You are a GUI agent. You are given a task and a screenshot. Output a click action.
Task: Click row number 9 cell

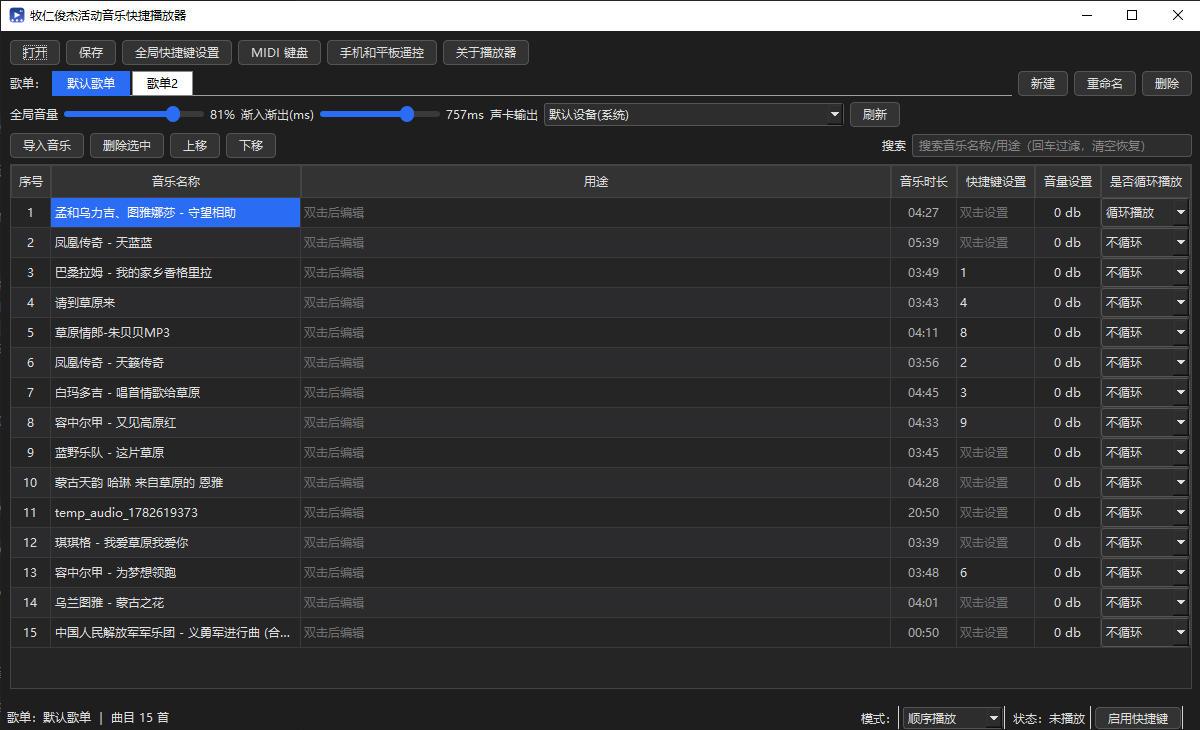tap(31, 452)
